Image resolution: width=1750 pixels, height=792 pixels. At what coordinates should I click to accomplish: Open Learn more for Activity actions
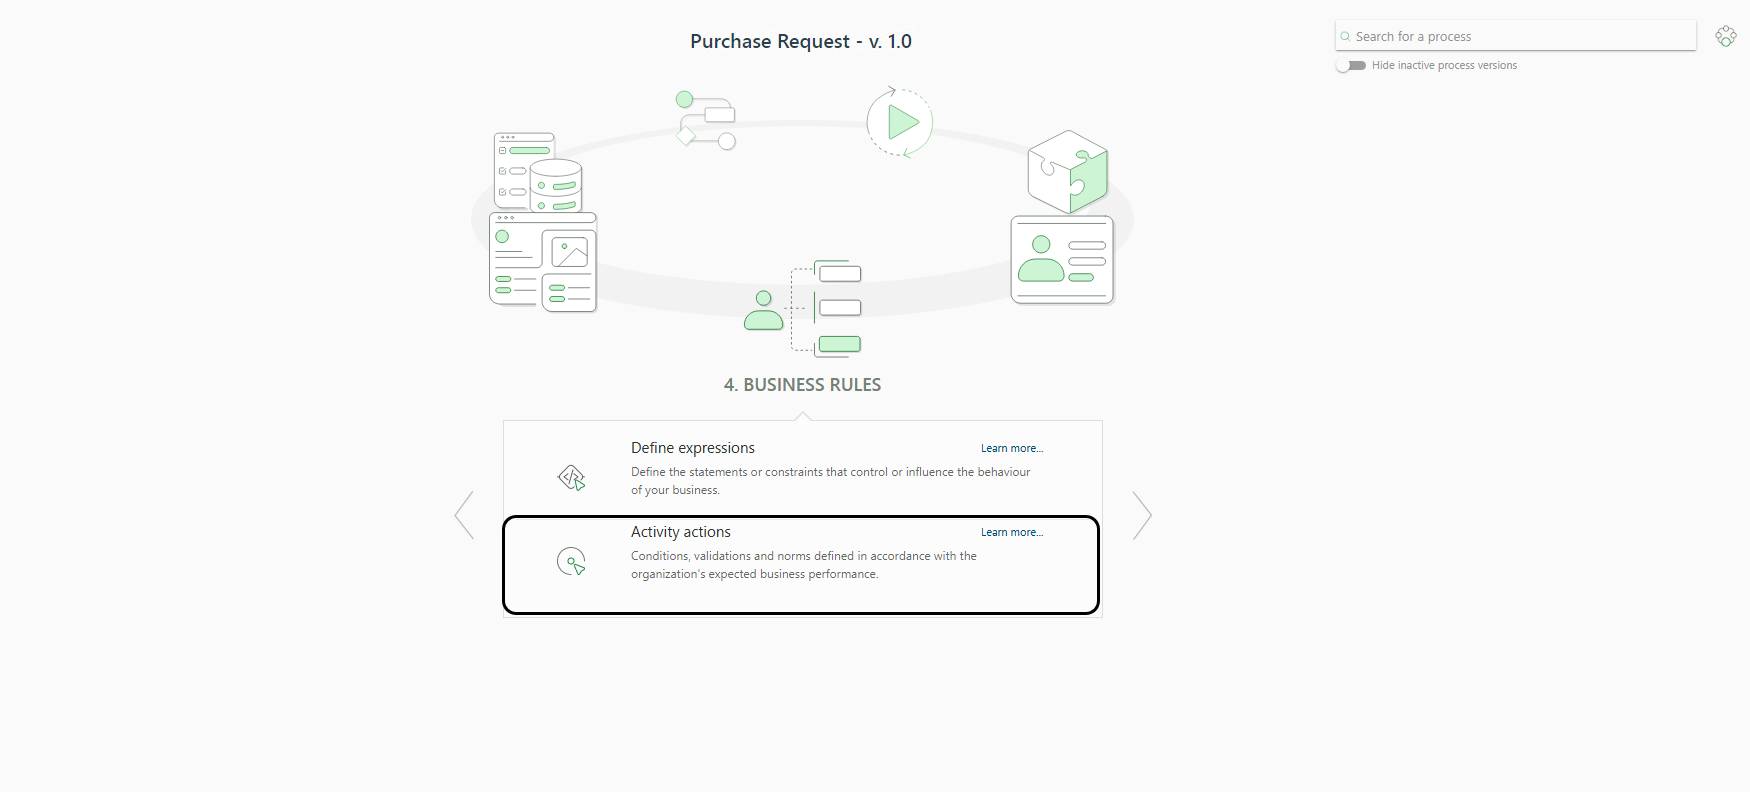coord(1012,532)
